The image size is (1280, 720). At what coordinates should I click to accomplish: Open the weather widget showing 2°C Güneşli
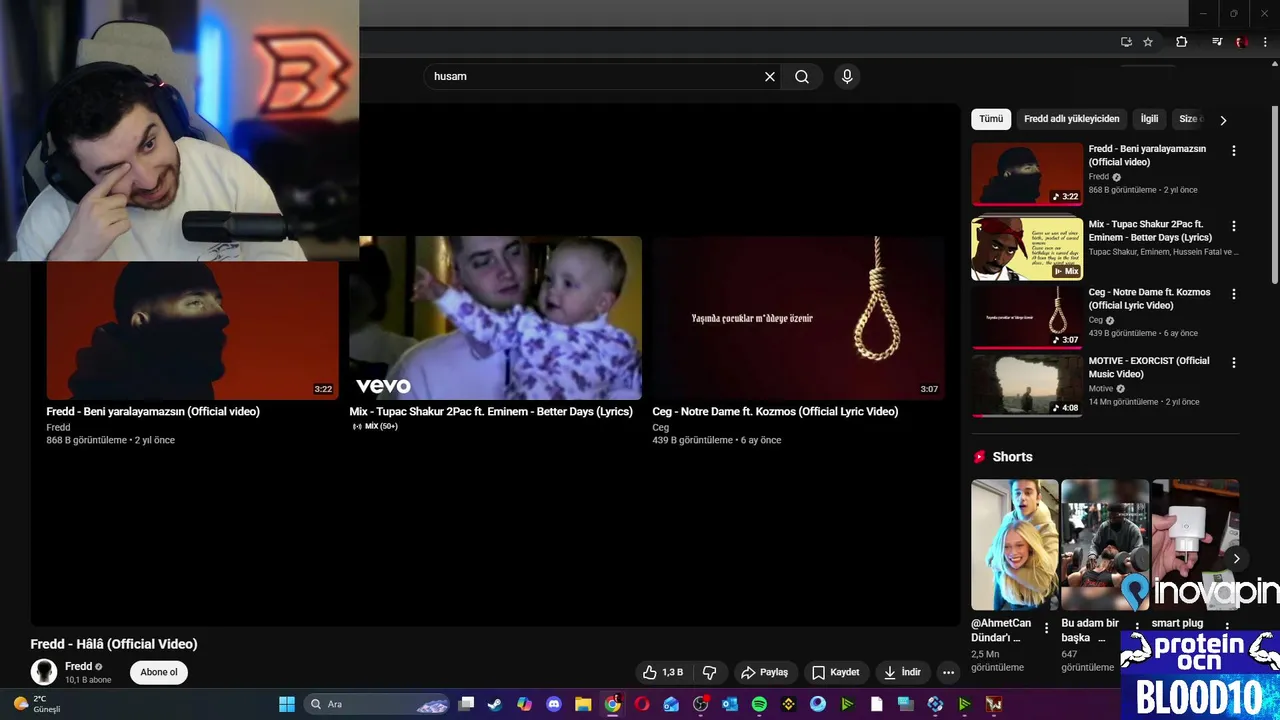[36, 704]
